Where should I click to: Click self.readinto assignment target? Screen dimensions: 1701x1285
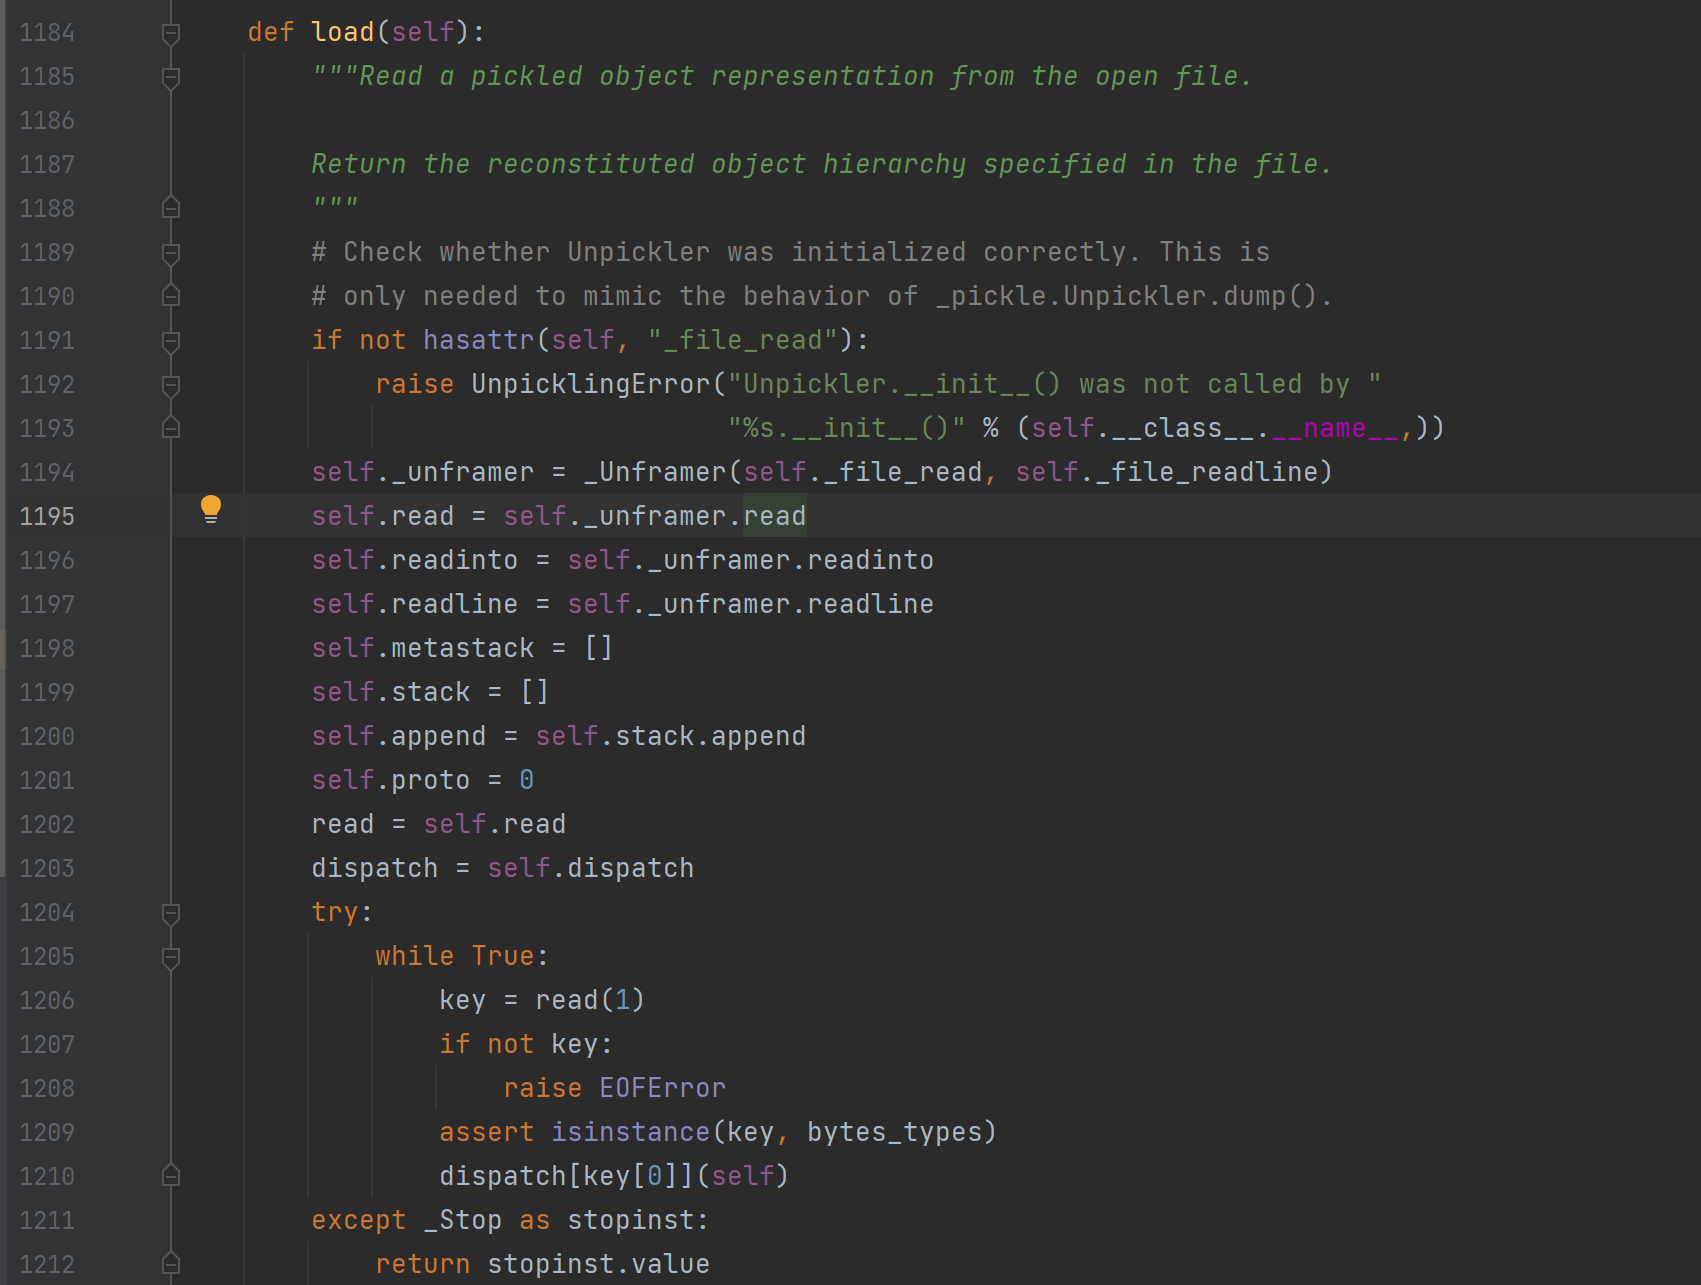[x=414, y=560]
